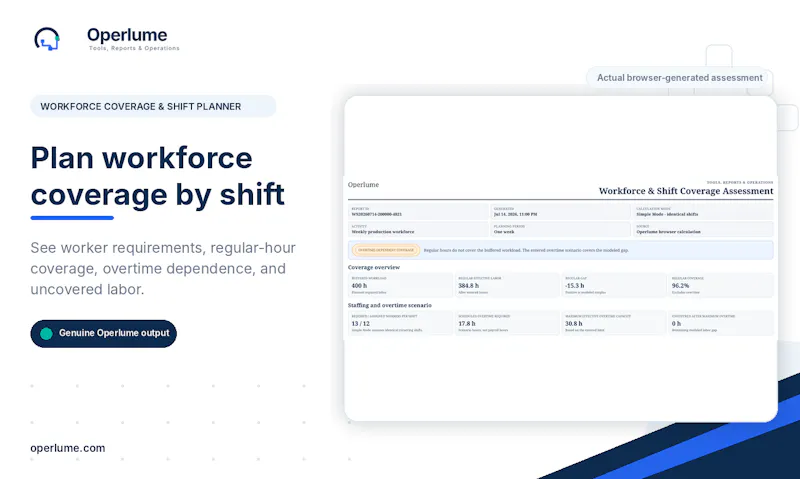800x479 pixels.
Task: Click the Coverage overview section heading
Action: point(374,267)
